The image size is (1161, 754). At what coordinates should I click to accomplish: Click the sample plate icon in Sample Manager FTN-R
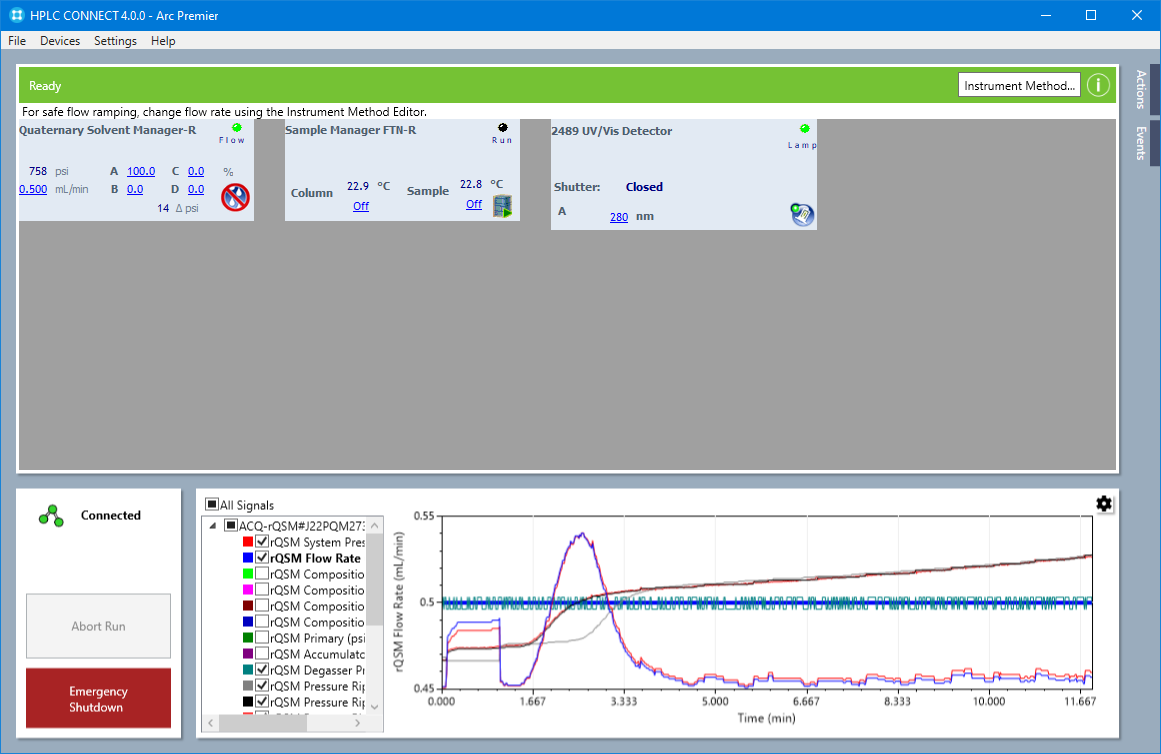[x=503, y=206]
